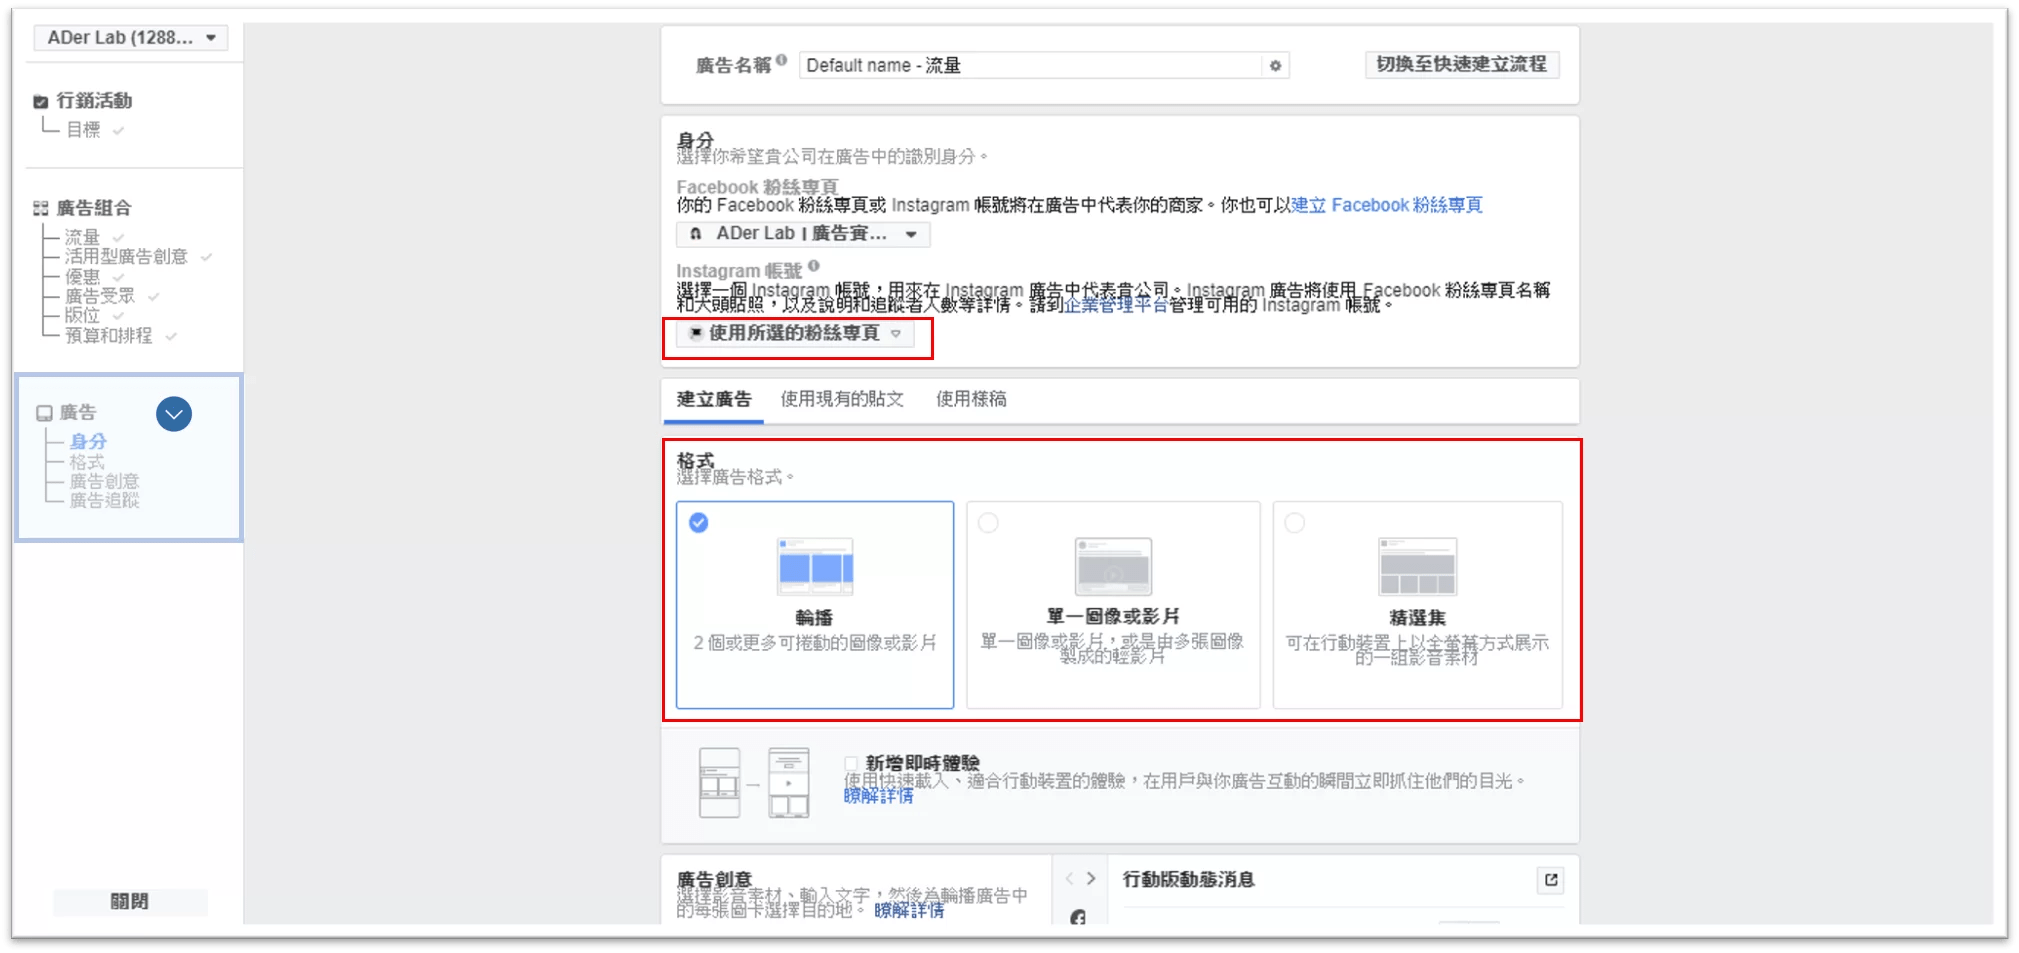
Task: Open the ADer Lab account dropdown
Action: (x=132, y=38)
